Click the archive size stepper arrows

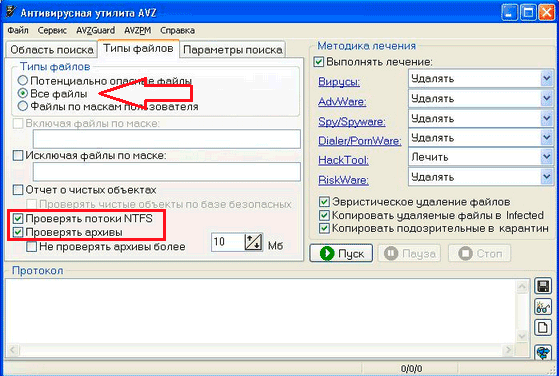[x=253, y=242]
